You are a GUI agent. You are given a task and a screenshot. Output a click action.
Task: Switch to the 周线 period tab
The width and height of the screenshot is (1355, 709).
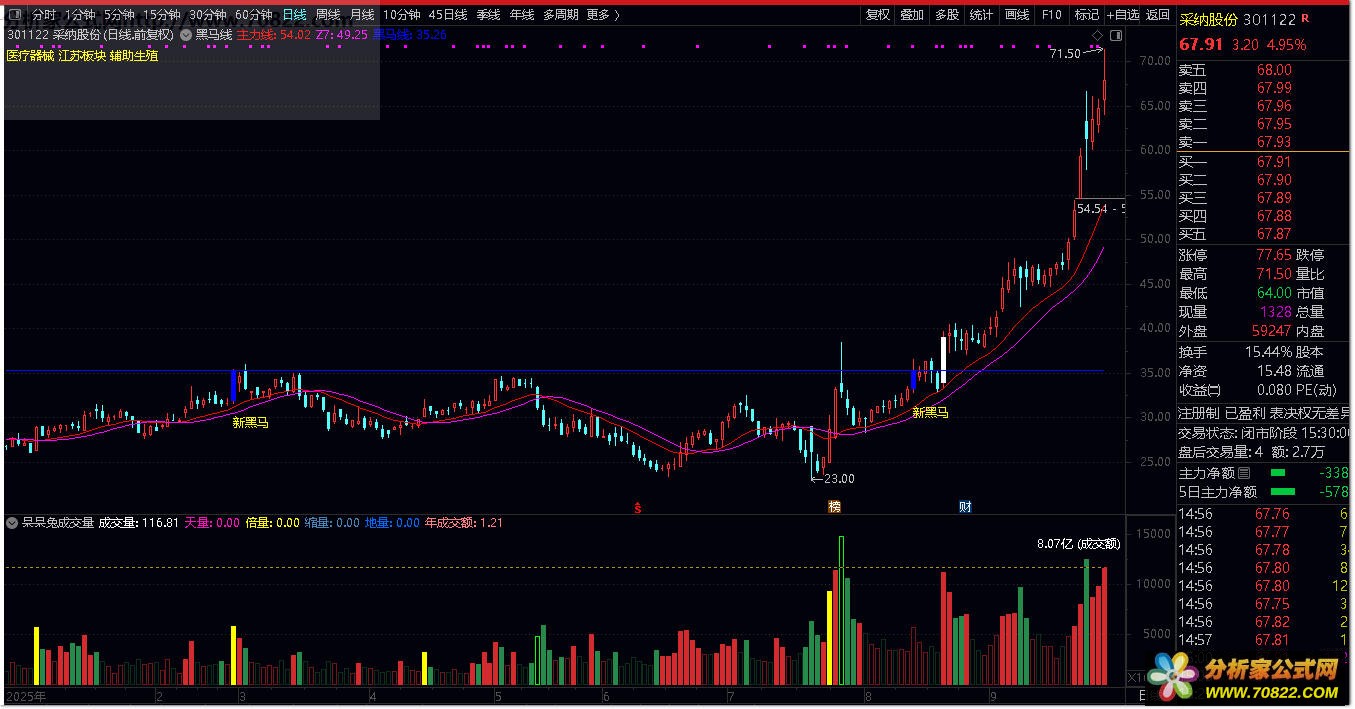[x=328, y=15]
